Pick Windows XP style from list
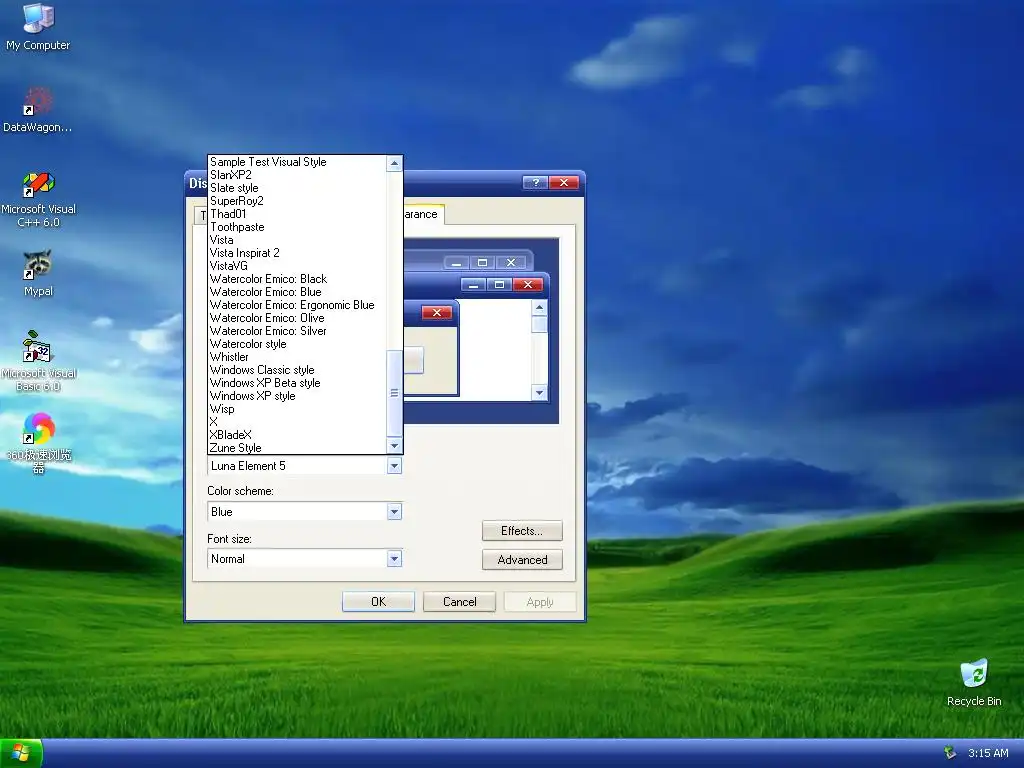 click(297, 396)
